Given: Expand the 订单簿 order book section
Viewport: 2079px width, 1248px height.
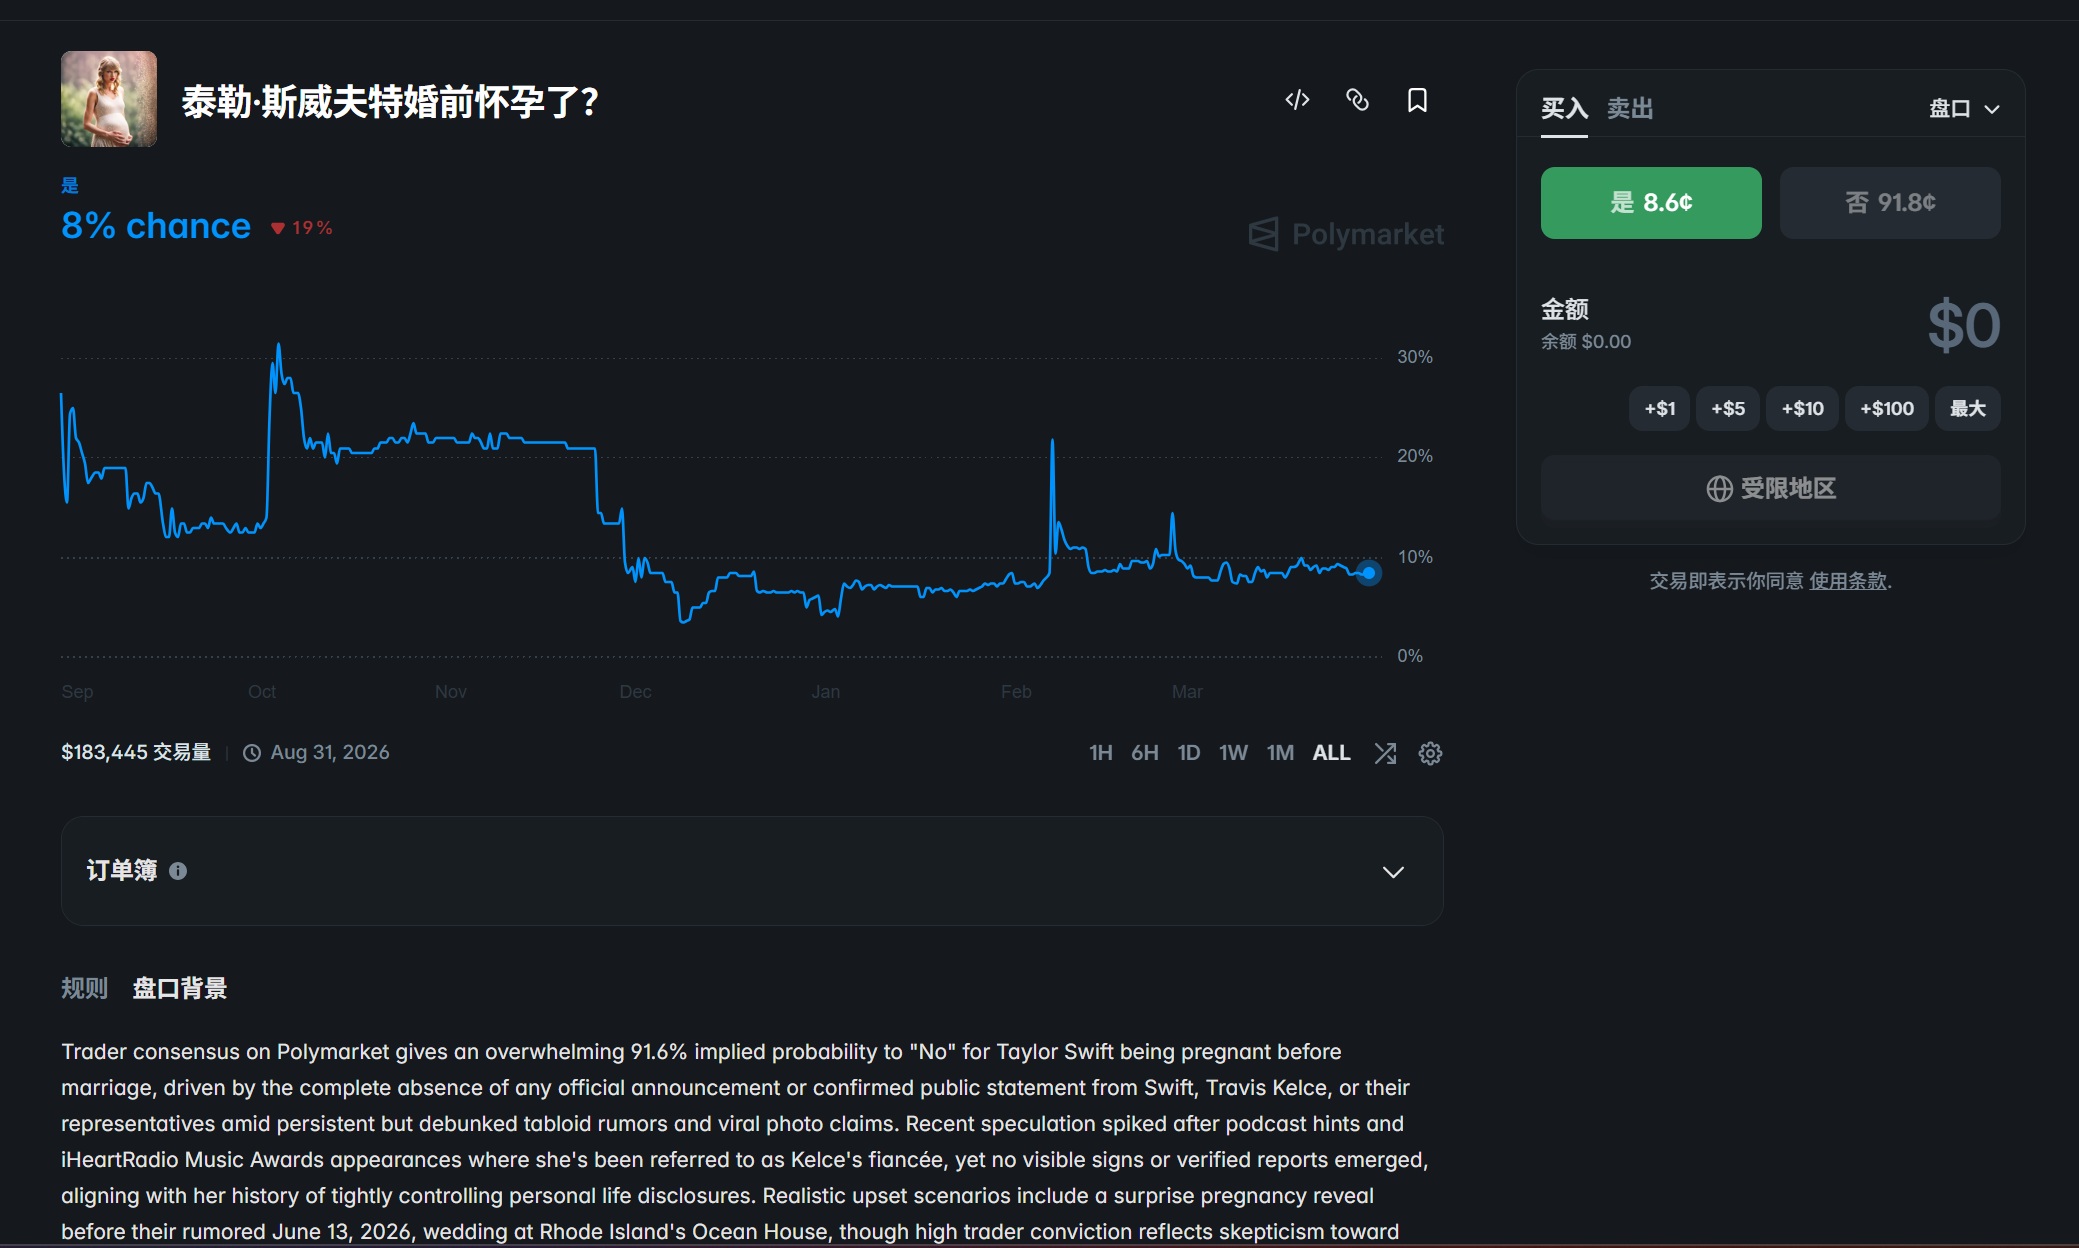Looking at the screenshot, I should coord(1392,872).
